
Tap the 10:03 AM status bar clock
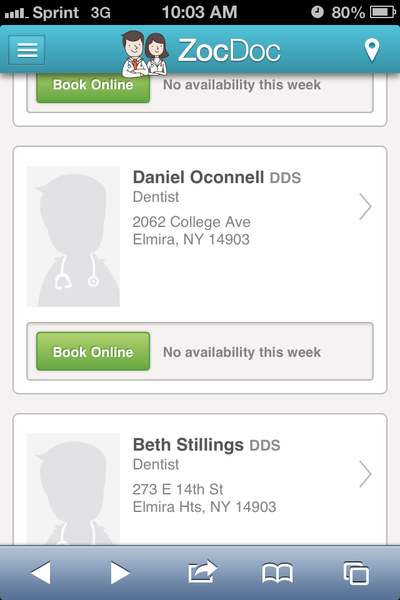click(199, 12)
